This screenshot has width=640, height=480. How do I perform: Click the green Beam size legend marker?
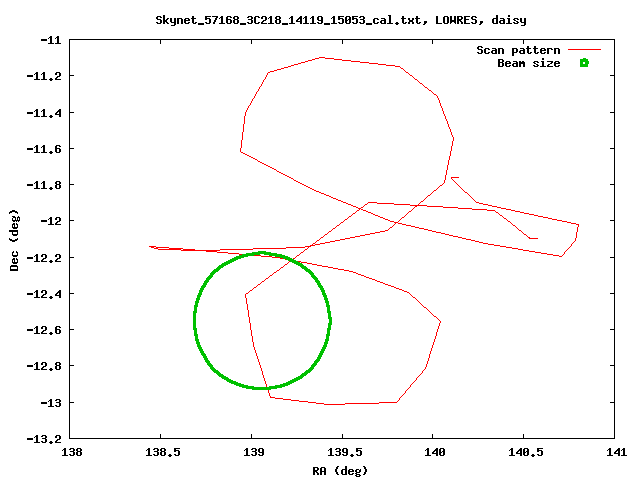pyautogui.click(x=584, y=63)
